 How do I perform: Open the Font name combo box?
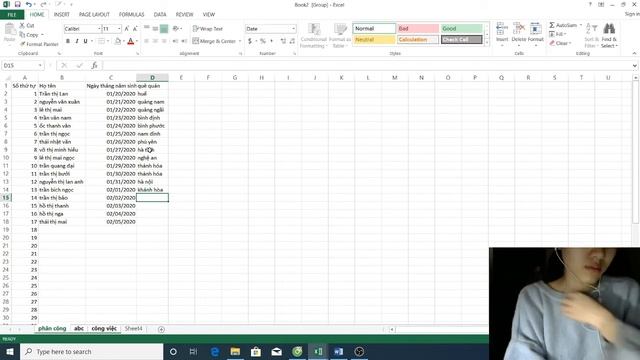point(82,29)
